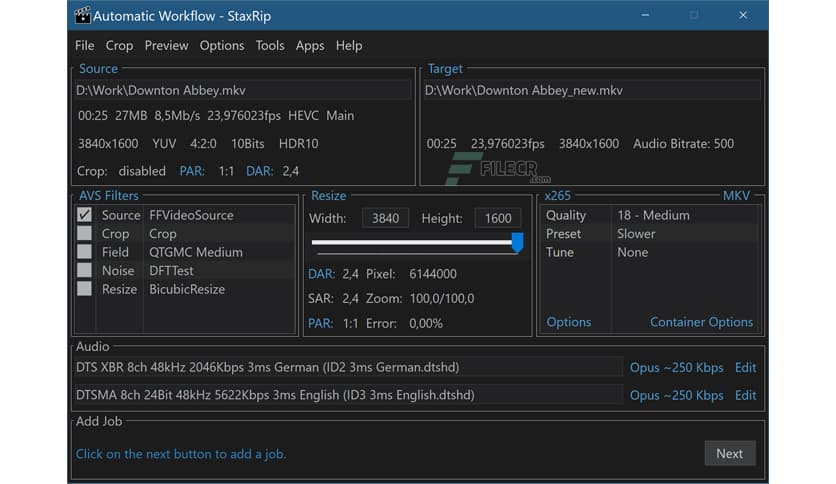
Task: Uncheck the Source FFVideoSource filter
Action: tap(85, 215)
